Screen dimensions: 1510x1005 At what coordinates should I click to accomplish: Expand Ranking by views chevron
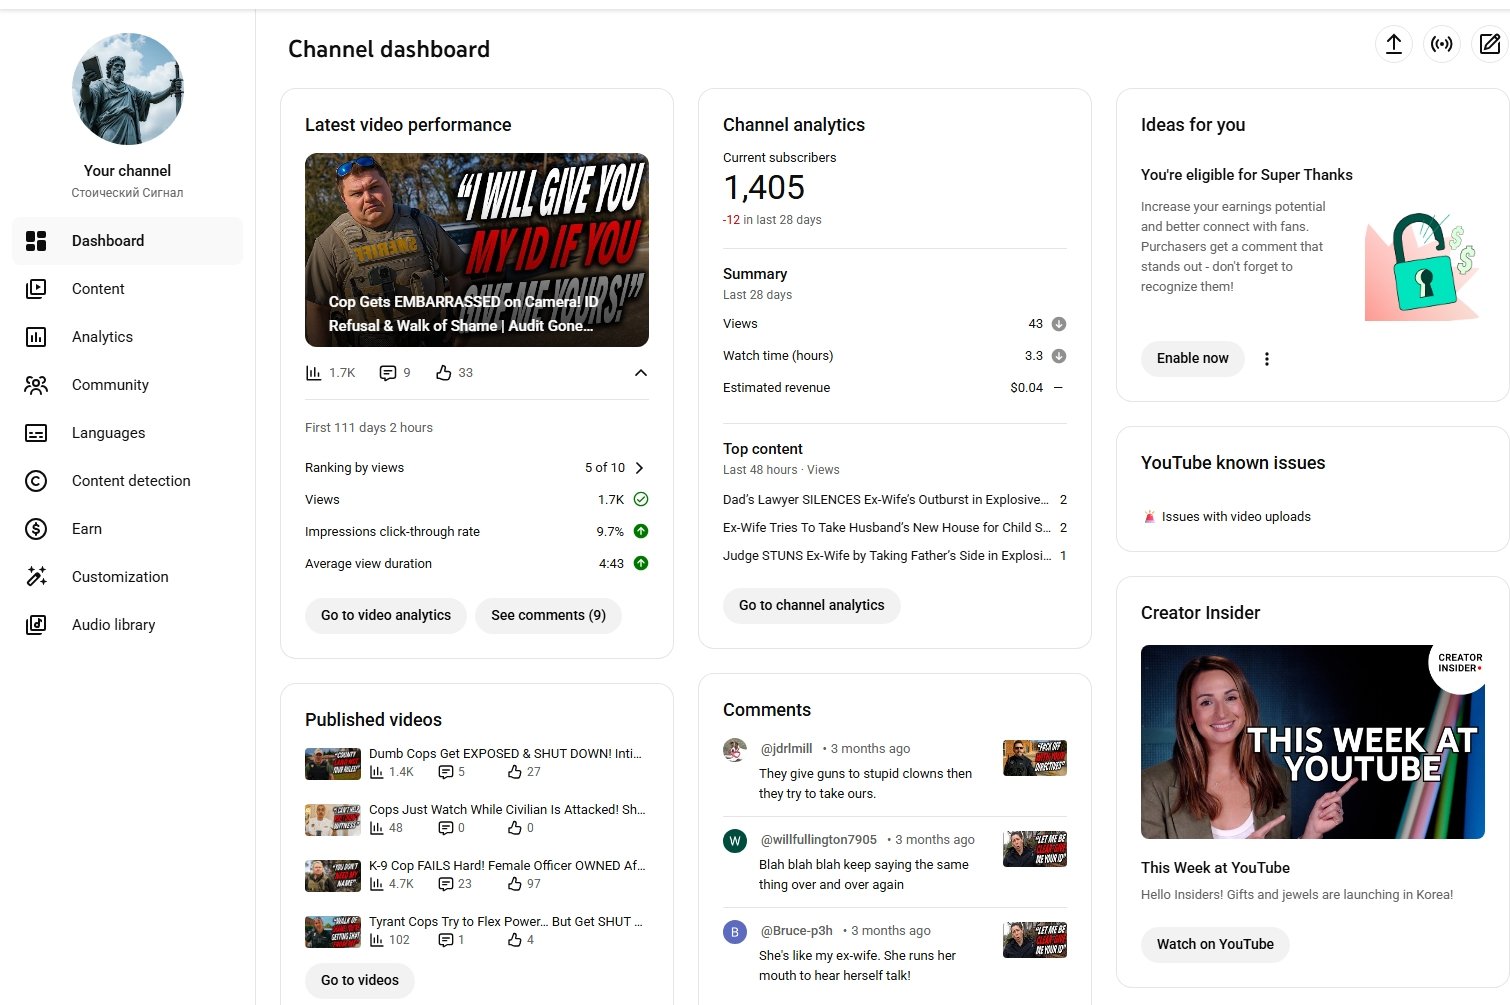click(640, 468)
